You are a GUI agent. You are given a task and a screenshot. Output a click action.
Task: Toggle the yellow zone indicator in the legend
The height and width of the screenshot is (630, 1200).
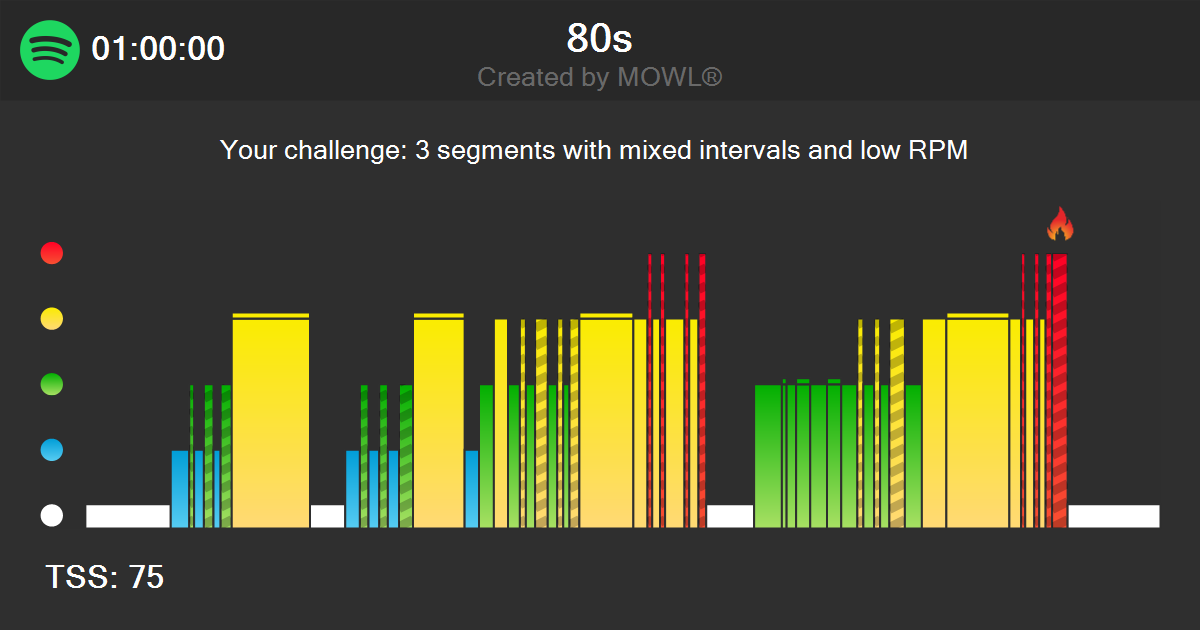click(51, 318)
